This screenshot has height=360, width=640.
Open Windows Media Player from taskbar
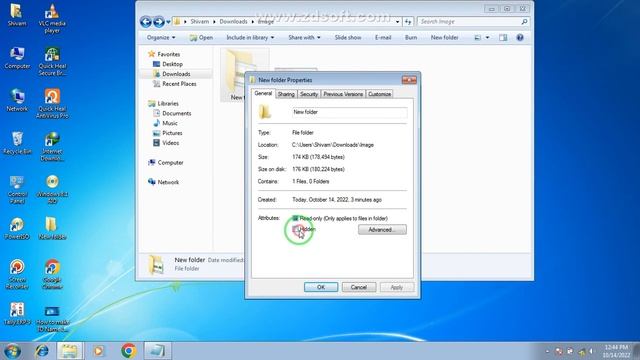click(x=98, y=351)
